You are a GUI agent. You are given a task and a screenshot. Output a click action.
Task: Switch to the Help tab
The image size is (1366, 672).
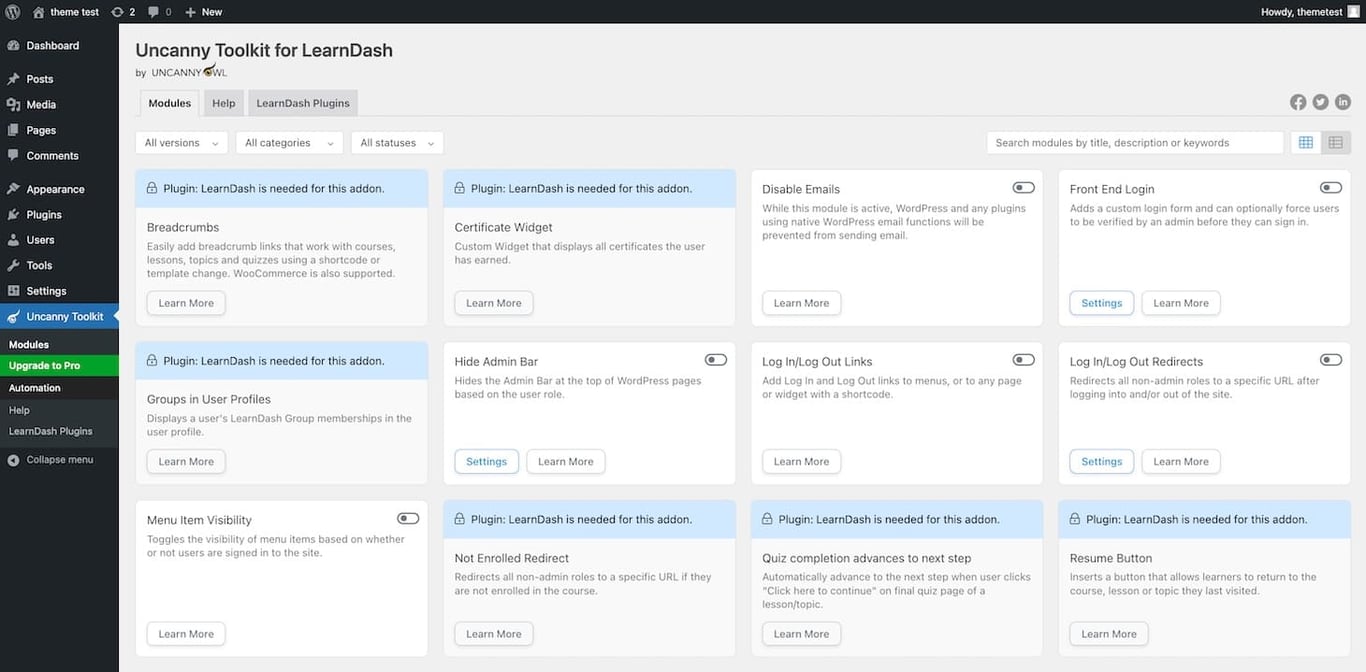coord(224,103)
